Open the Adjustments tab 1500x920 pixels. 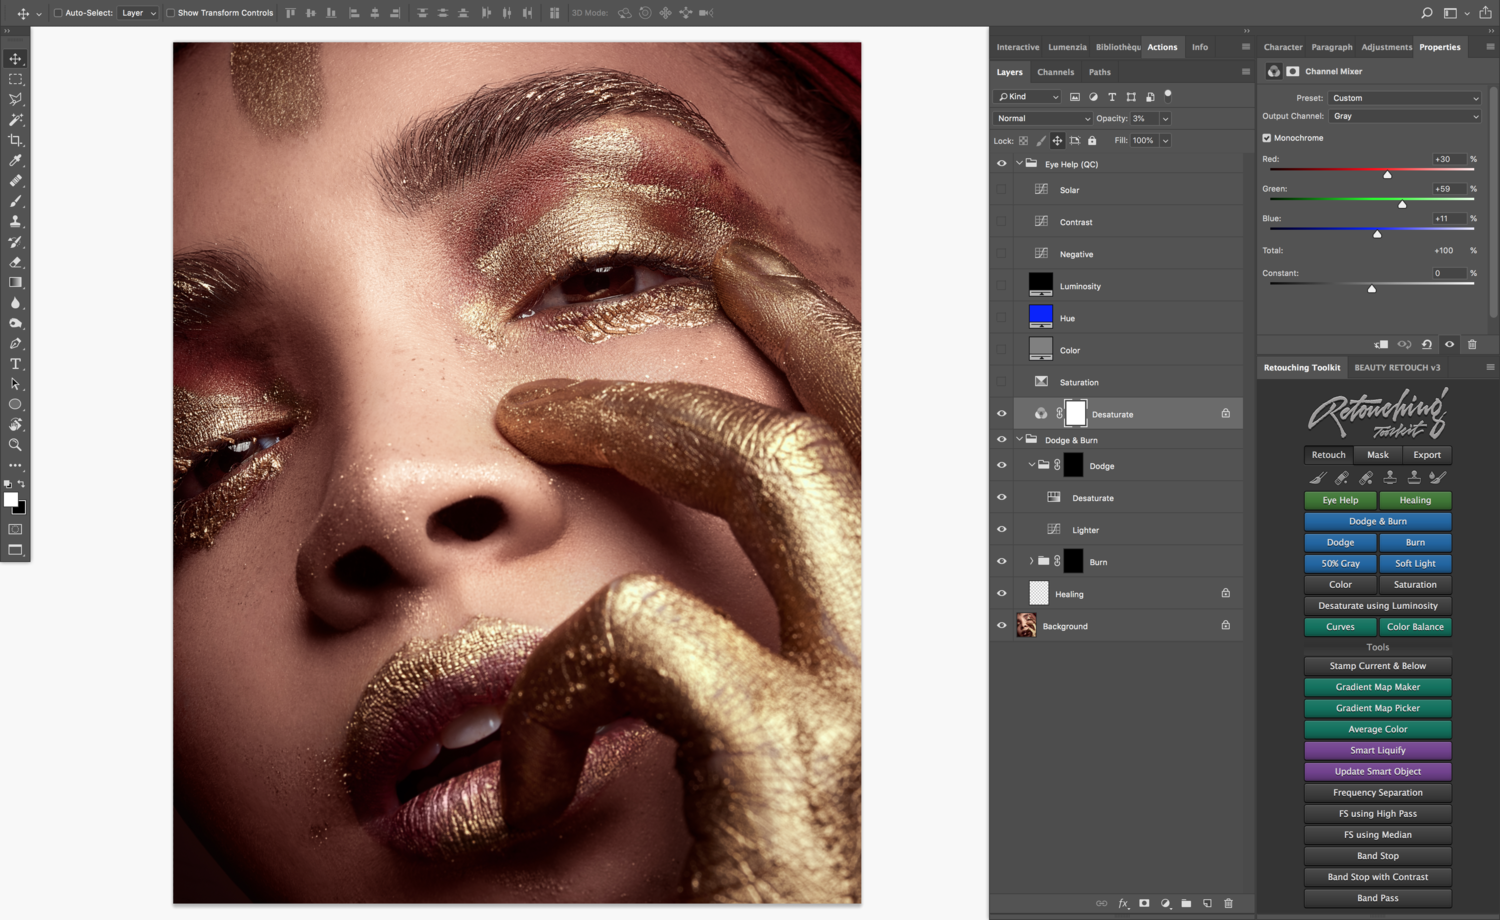pos(1386,46)
